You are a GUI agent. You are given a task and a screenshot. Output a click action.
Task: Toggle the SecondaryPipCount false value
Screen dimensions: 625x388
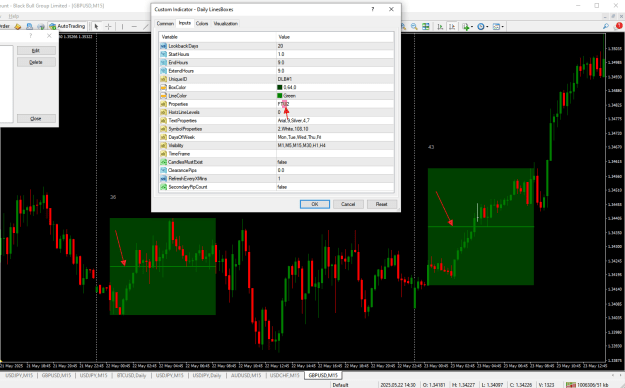335,187
